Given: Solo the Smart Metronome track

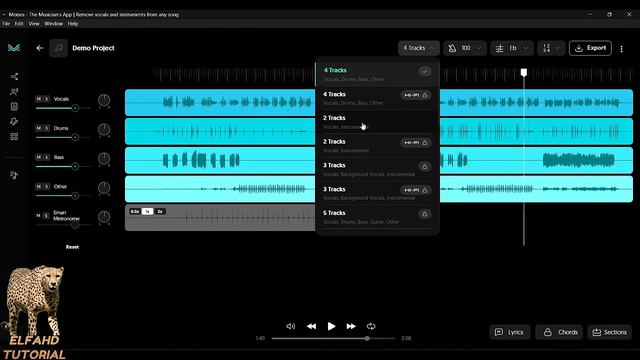Looking at the screenshot, I should click(x=47, y=216).
